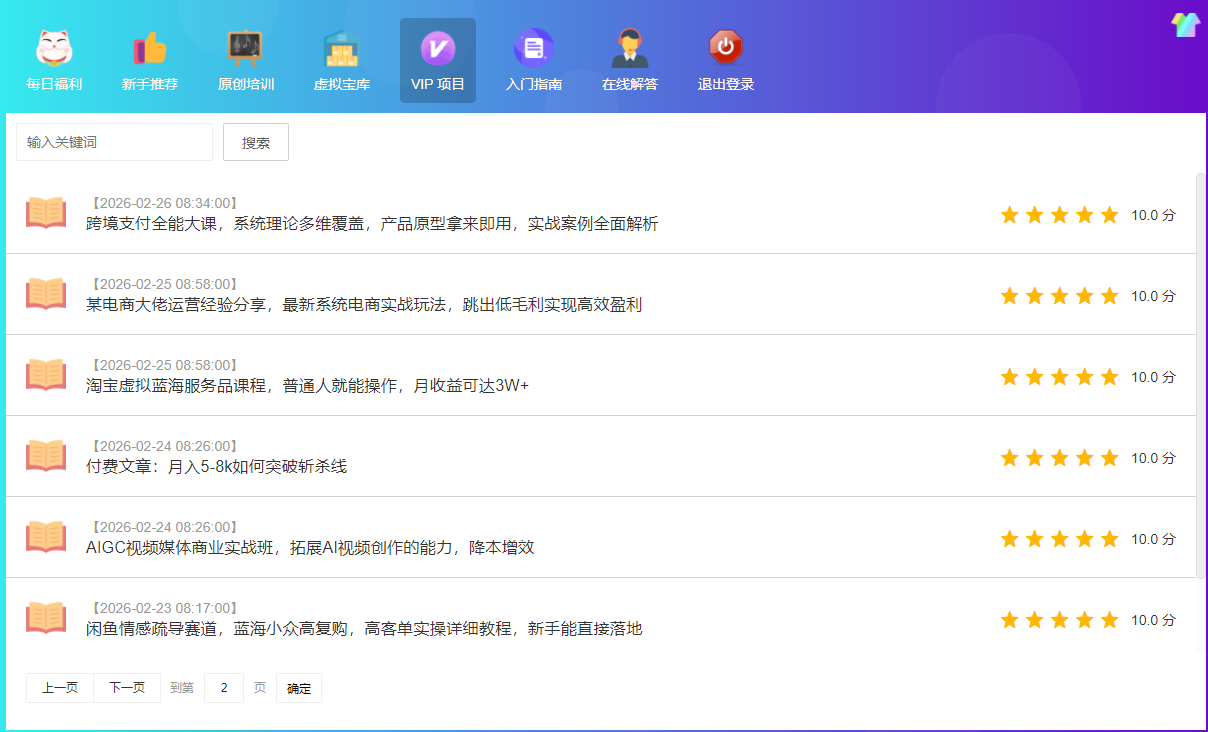Open the 原创培训 blackboard icon
1208x732 pixels.
click(x=245, y=49)
